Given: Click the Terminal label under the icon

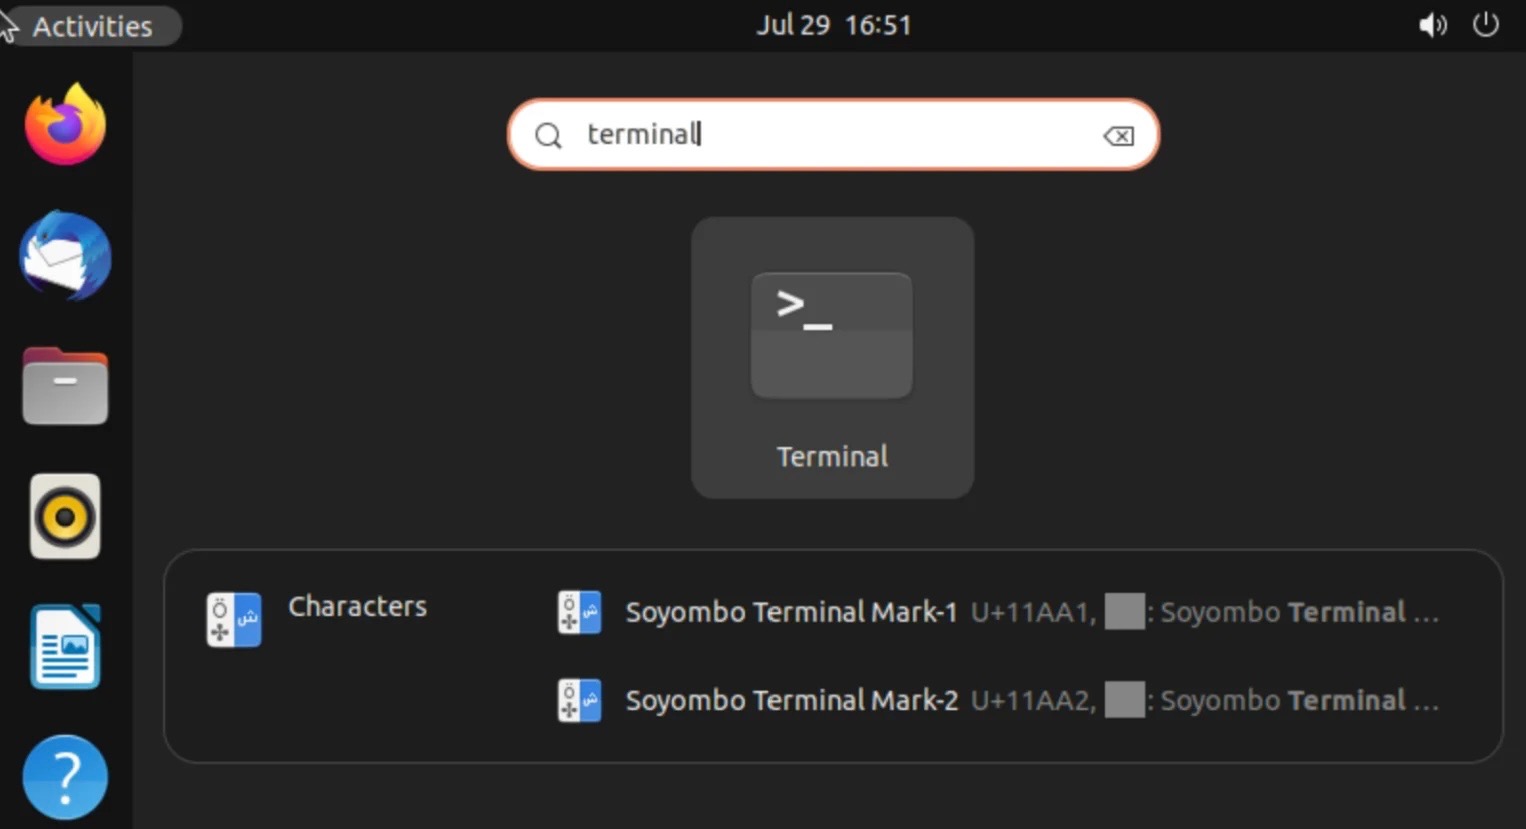Looking at the screenshot, I should tap(832, 457).
